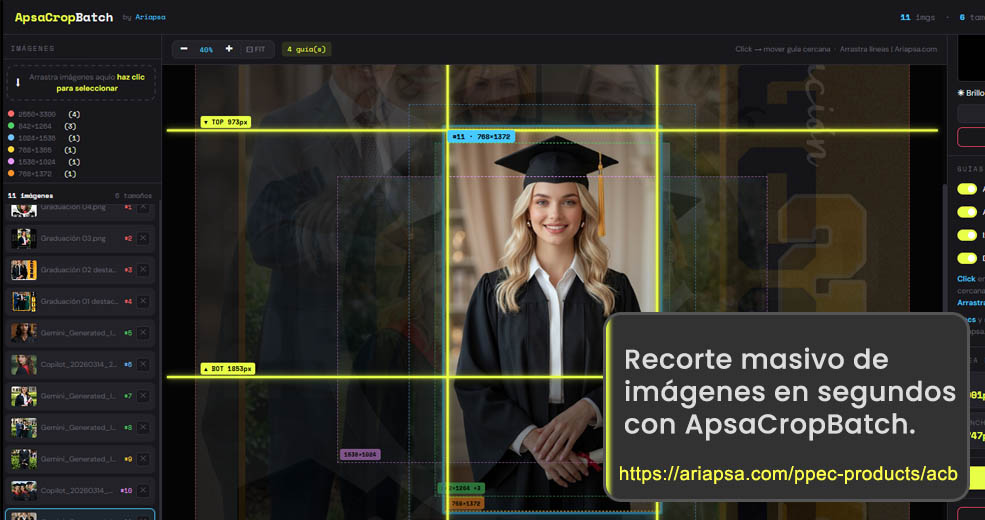Click the X on Gemini image #9
The width and height of the screenshot is (985, 520).
click(143, 459)
